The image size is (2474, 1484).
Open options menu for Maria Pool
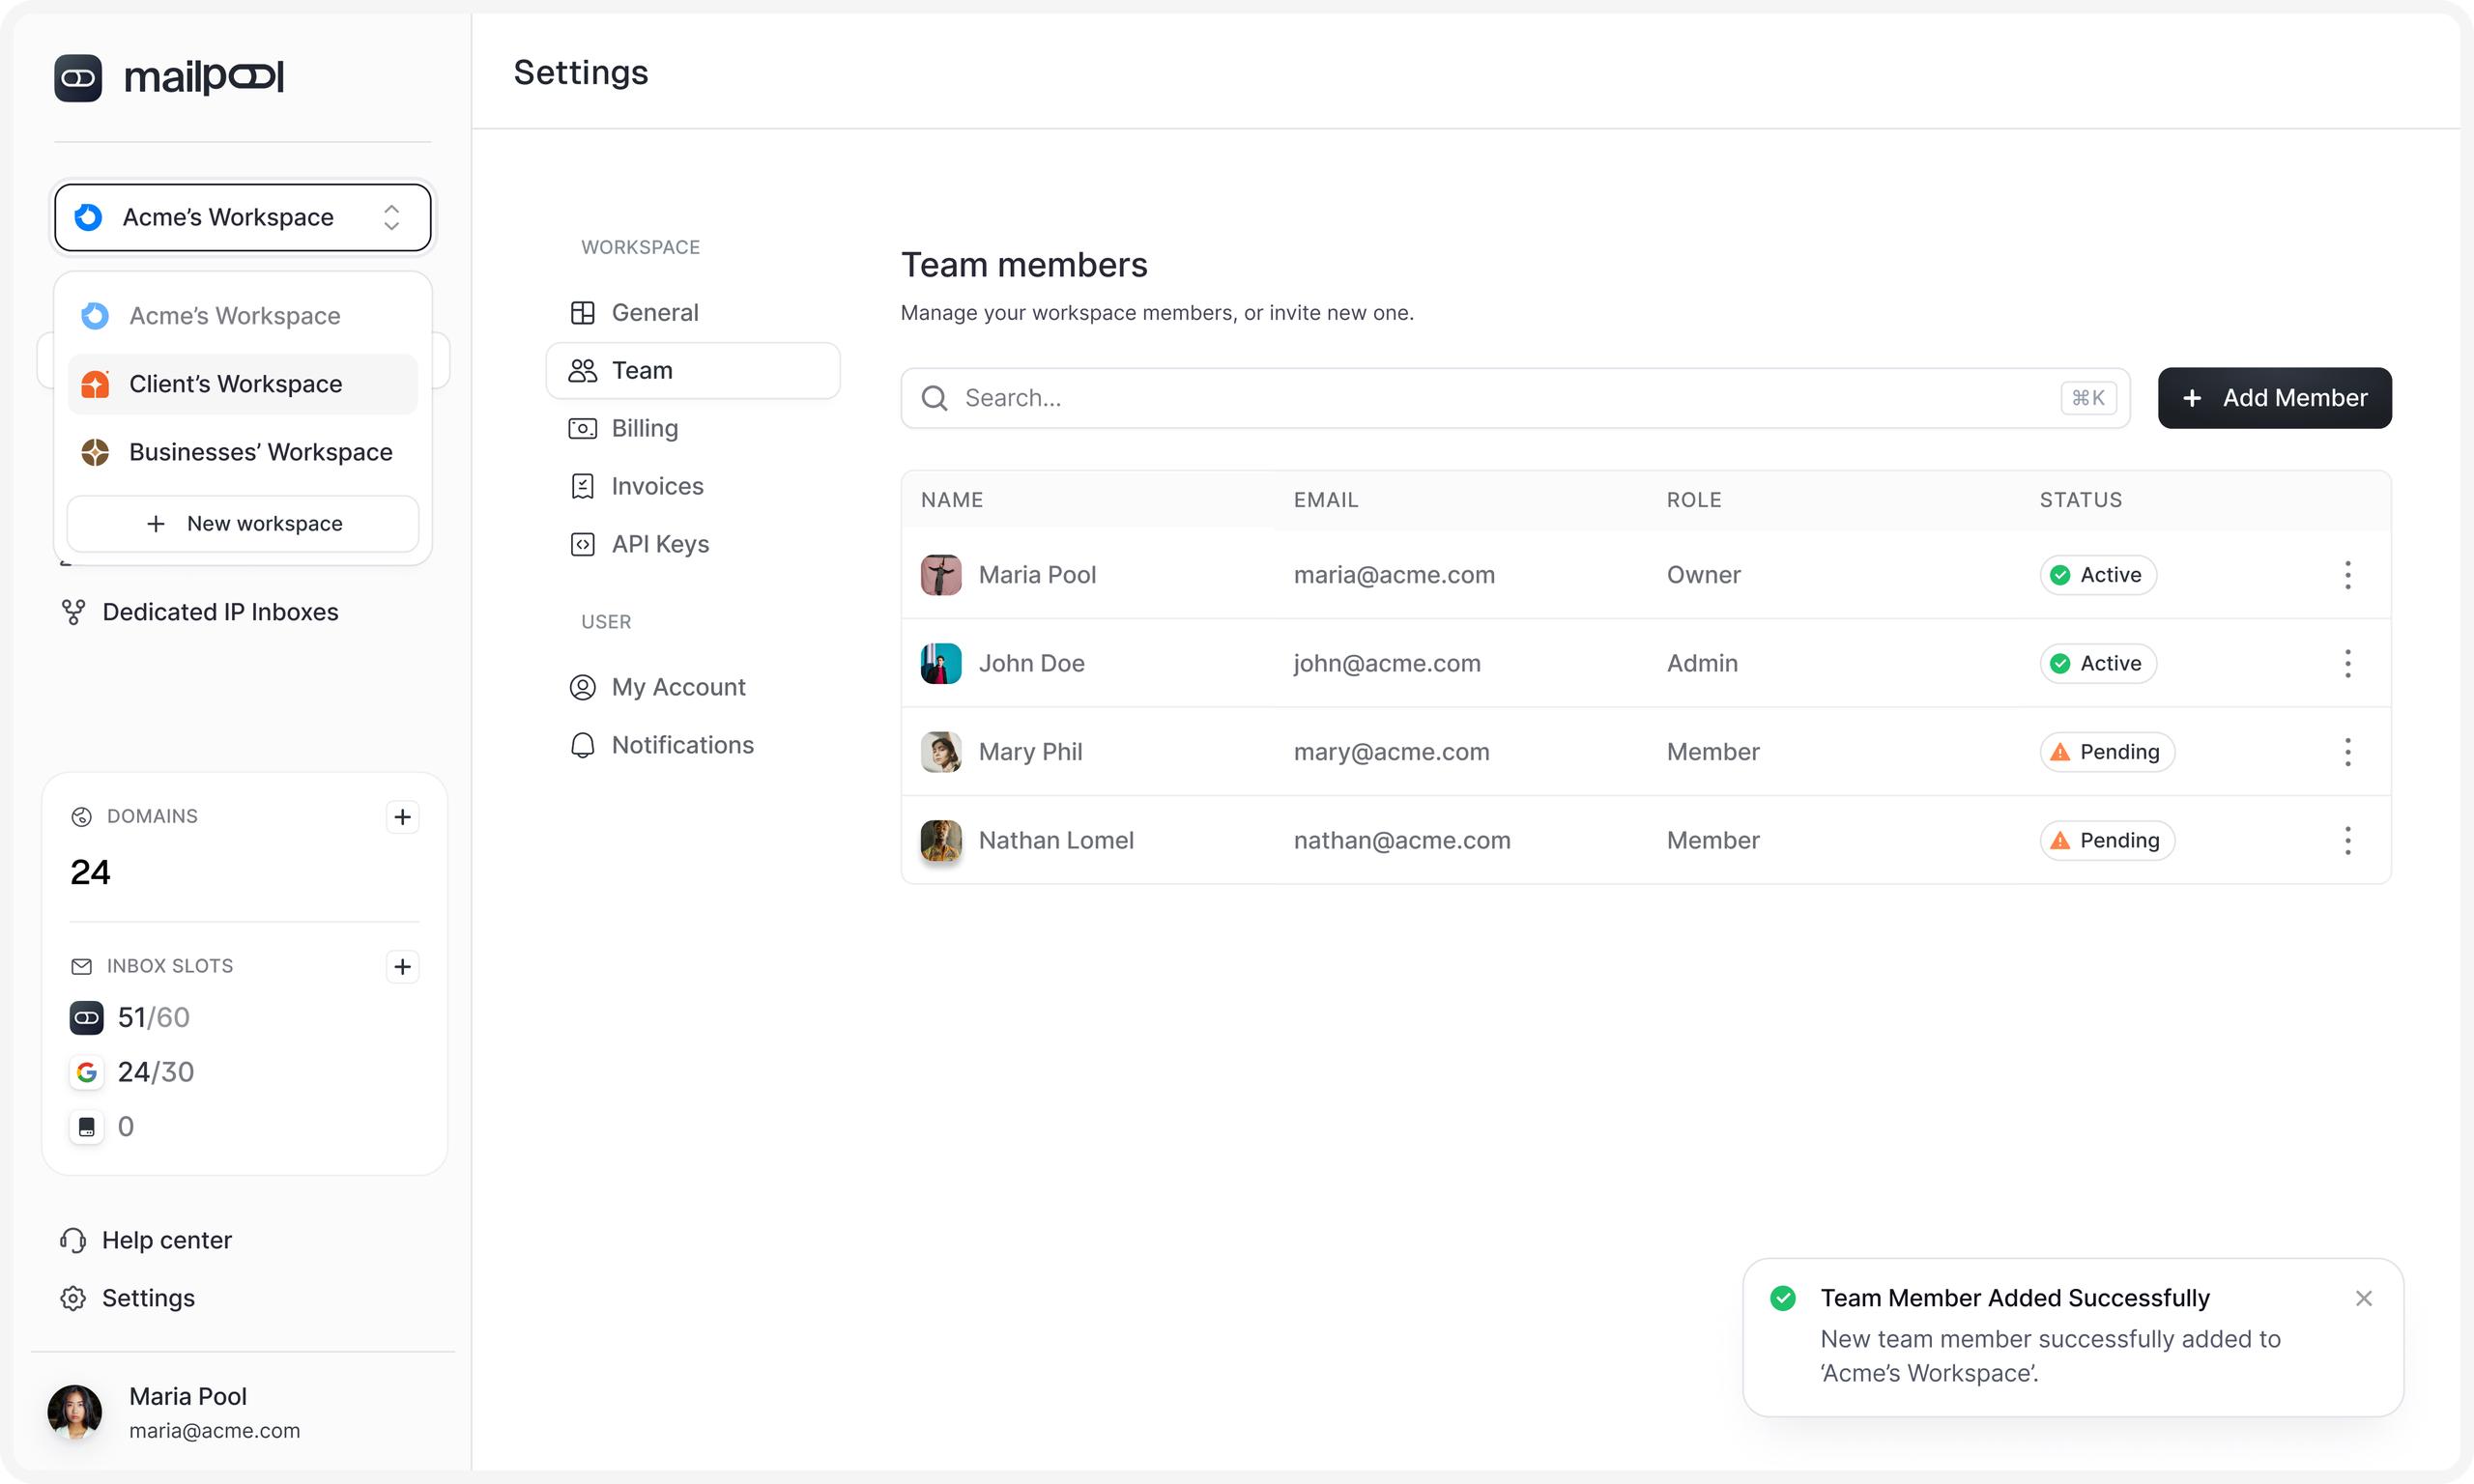(x=2347, y=575)
